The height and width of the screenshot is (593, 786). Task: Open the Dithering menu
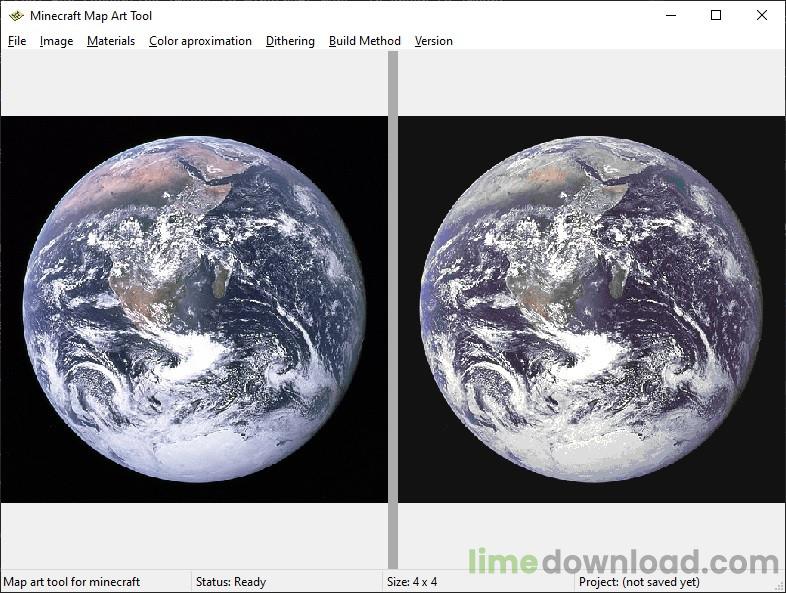pyautogui.click(x=290, y=41)
